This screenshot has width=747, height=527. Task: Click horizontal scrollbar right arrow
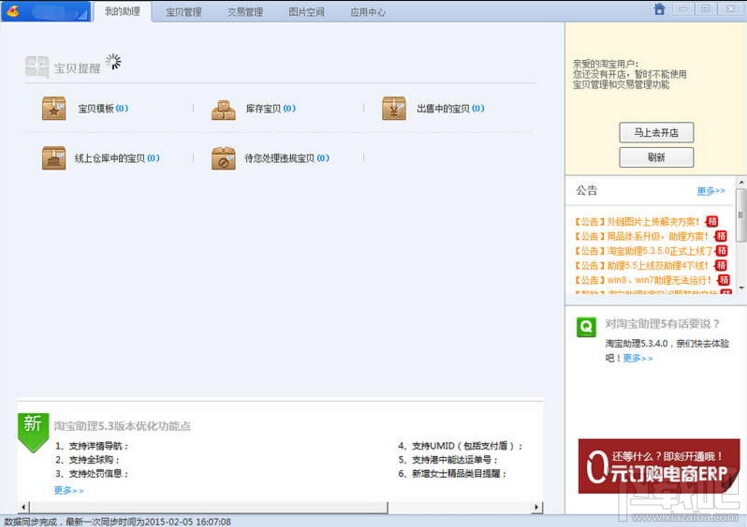[537, 507]
